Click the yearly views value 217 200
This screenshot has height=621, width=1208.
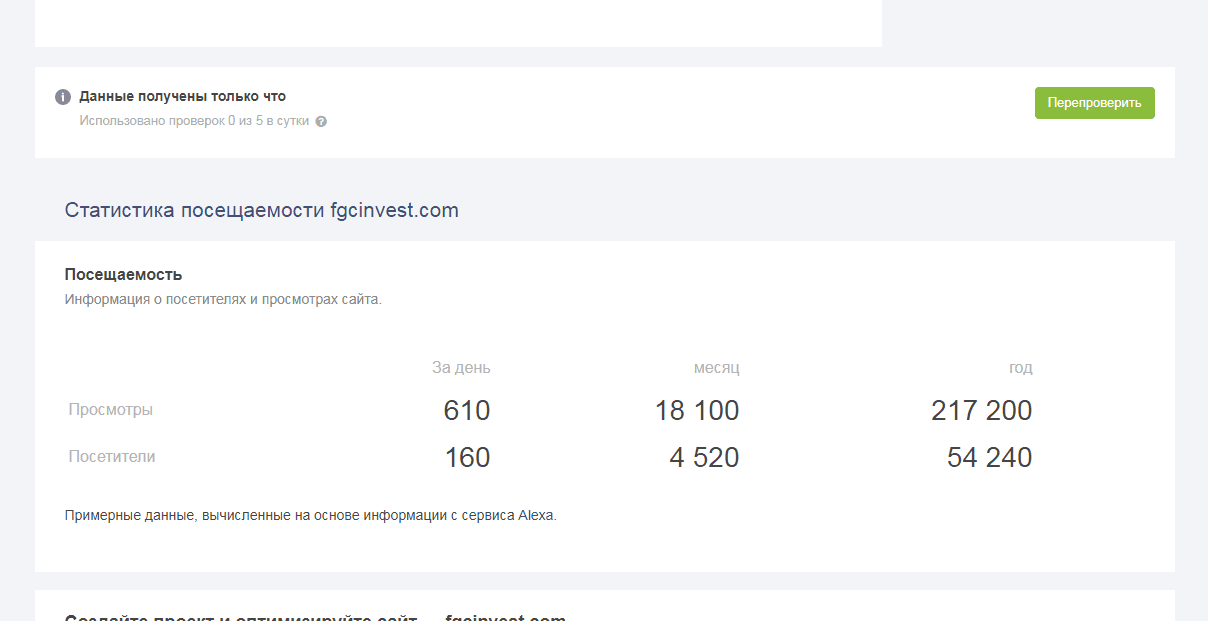tap(981, 411)
